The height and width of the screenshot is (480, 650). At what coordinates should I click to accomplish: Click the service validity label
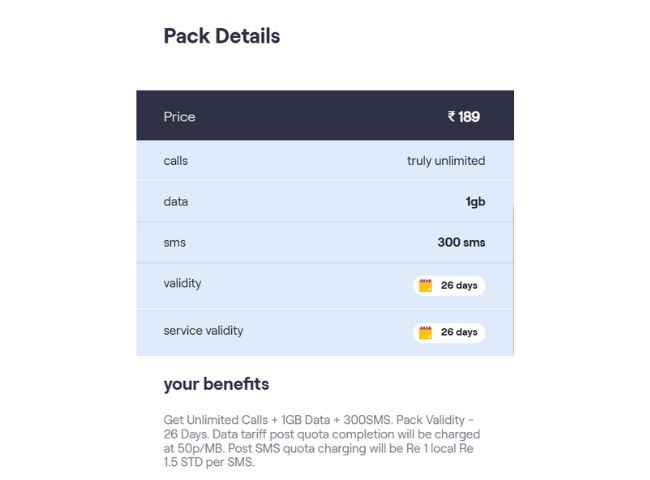[x=203, y=330]
